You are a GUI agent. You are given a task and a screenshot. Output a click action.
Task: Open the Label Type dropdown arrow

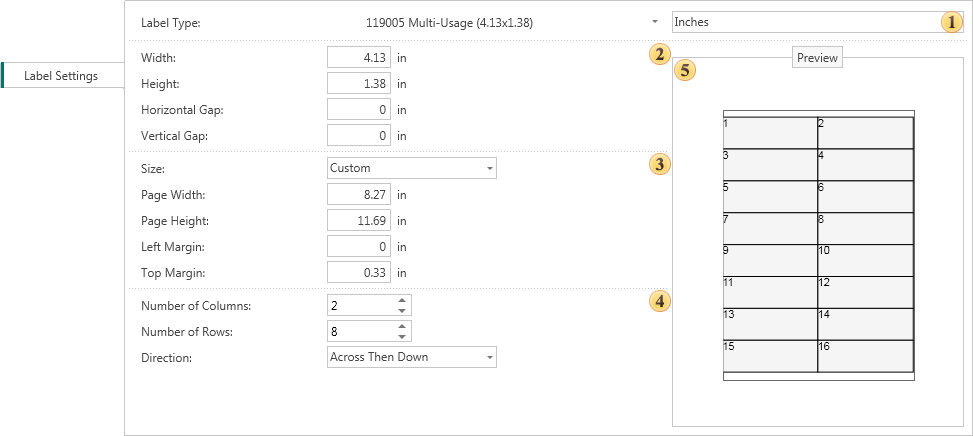coord(655,21)
